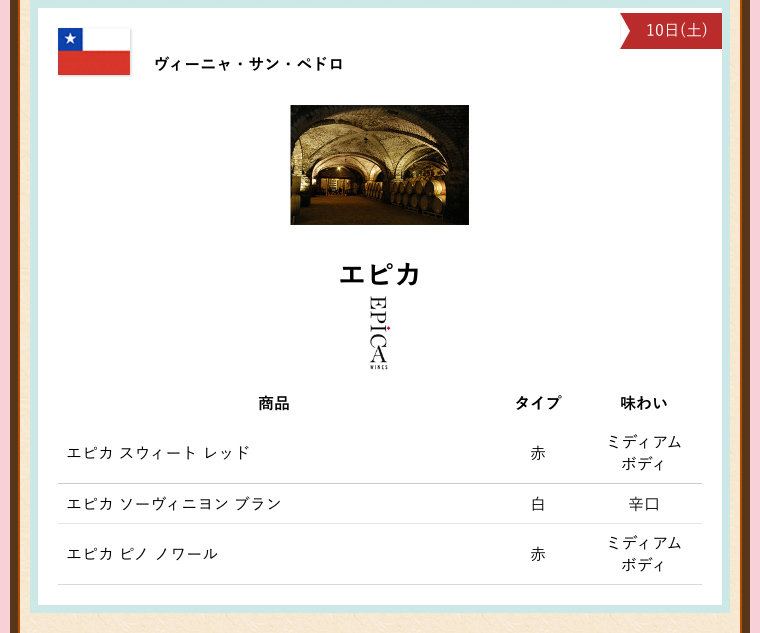Select the red 10日(土) date ribbon
This screenshot has width=760, height=633.
tap(674, 30)
